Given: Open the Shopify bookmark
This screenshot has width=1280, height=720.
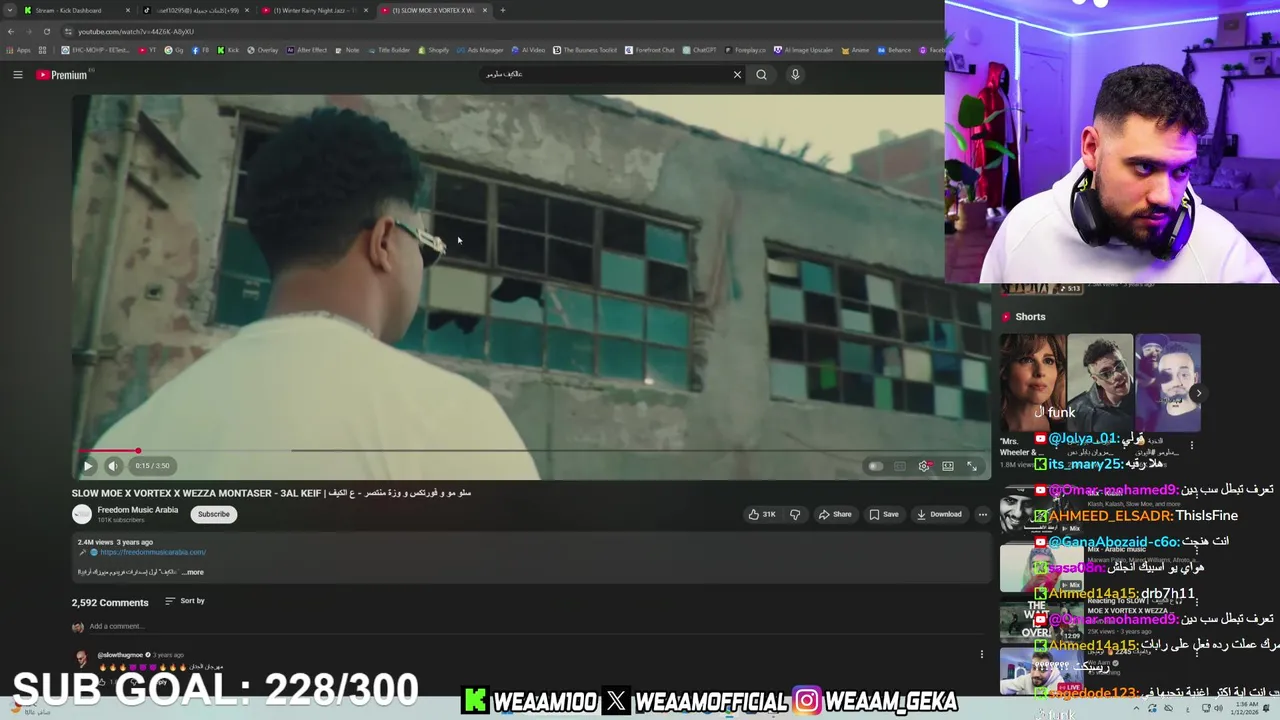Looking at the screenshot, I should (434, 50).
